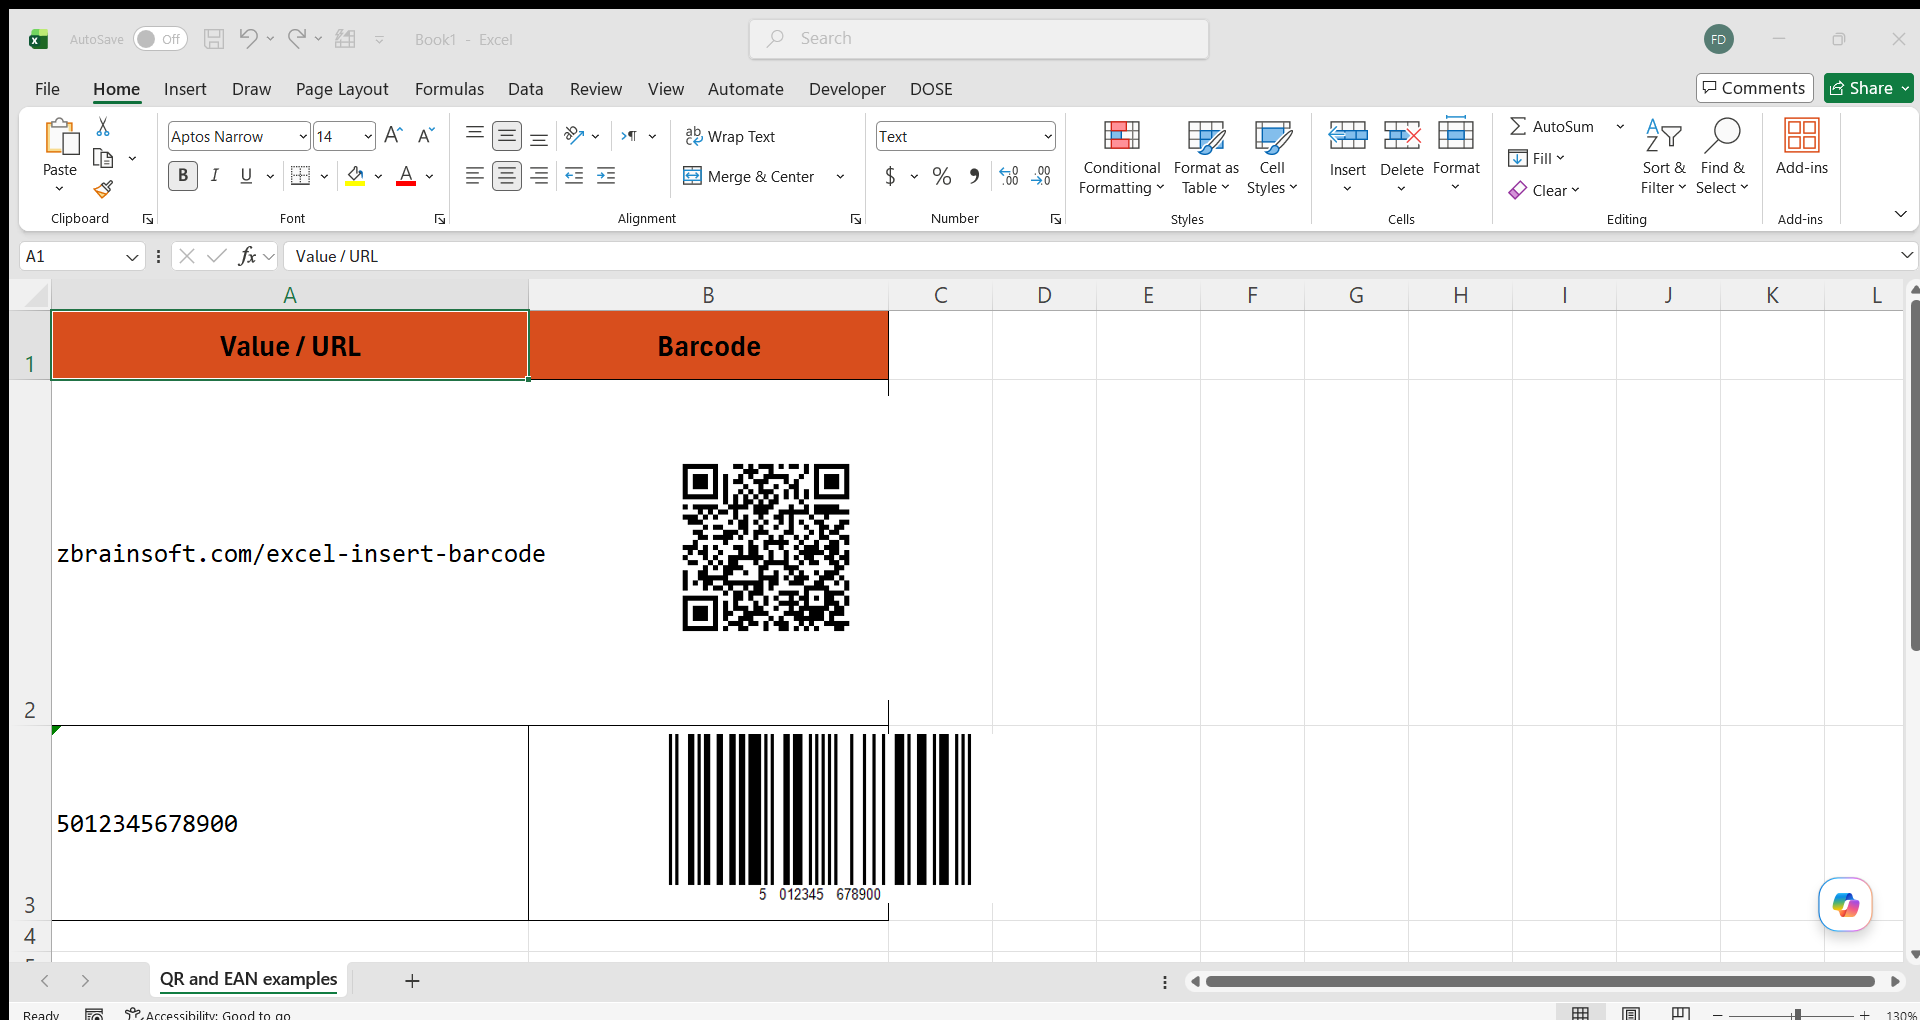Add a new sheet with plus button

pos(412,981)
